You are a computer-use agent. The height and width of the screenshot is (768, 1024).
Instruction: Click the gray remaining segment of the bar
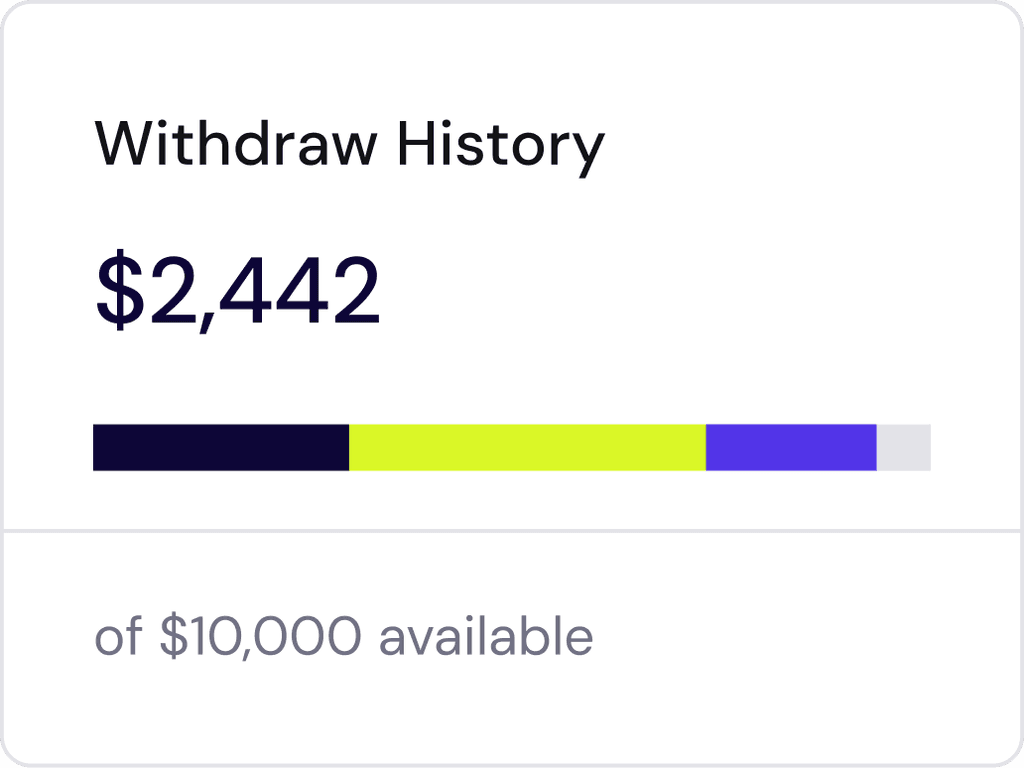(x=903, y=447)
